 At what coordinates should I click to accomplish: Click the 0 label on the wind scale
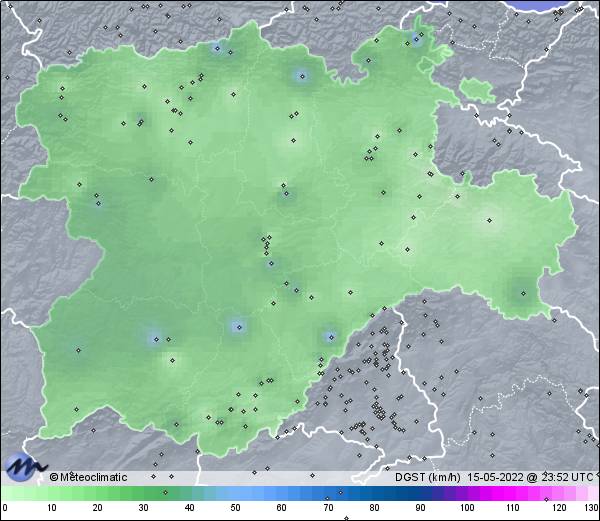pos(5,508)
